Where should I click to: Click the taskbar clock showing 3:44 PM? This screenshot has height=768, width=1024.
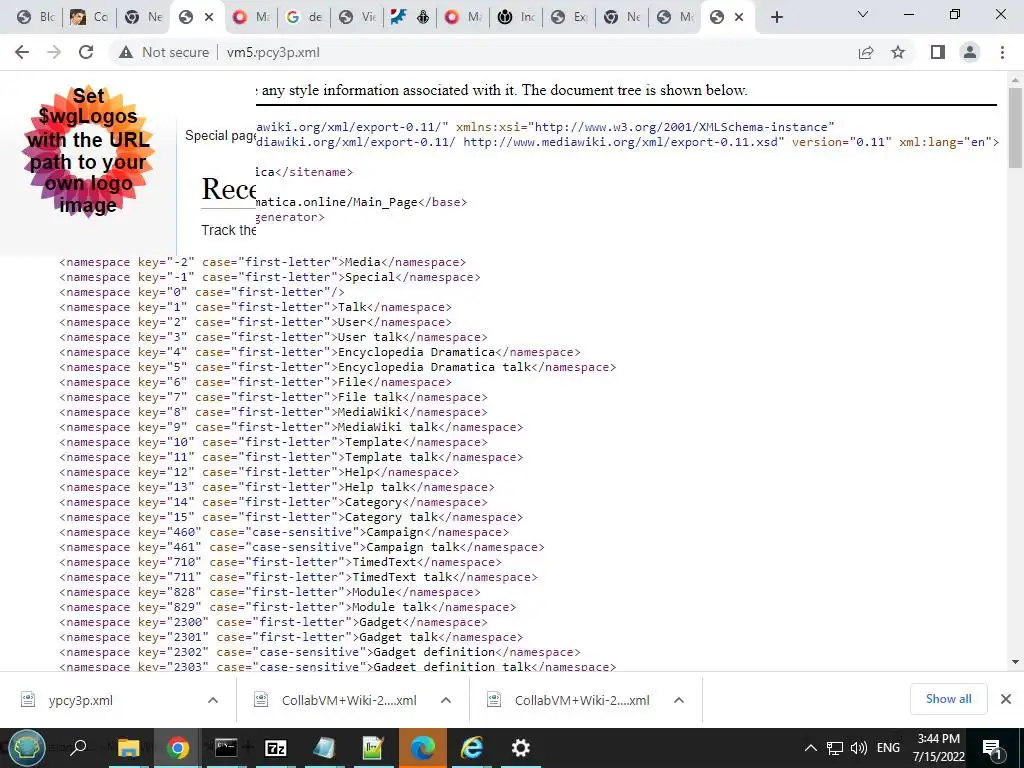point(938,748)
